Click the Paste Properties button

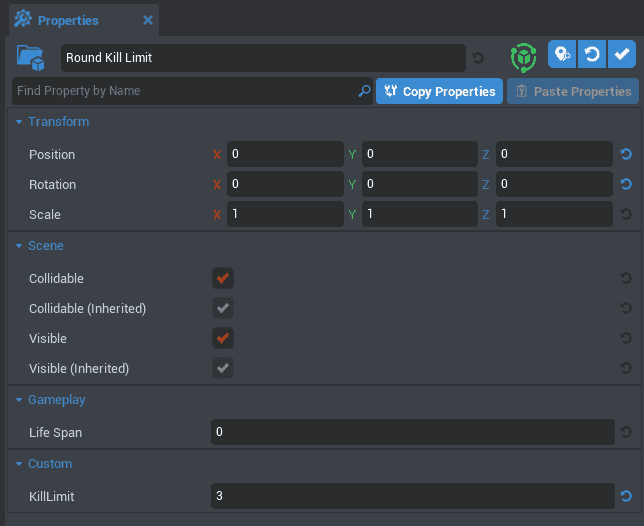573,91
